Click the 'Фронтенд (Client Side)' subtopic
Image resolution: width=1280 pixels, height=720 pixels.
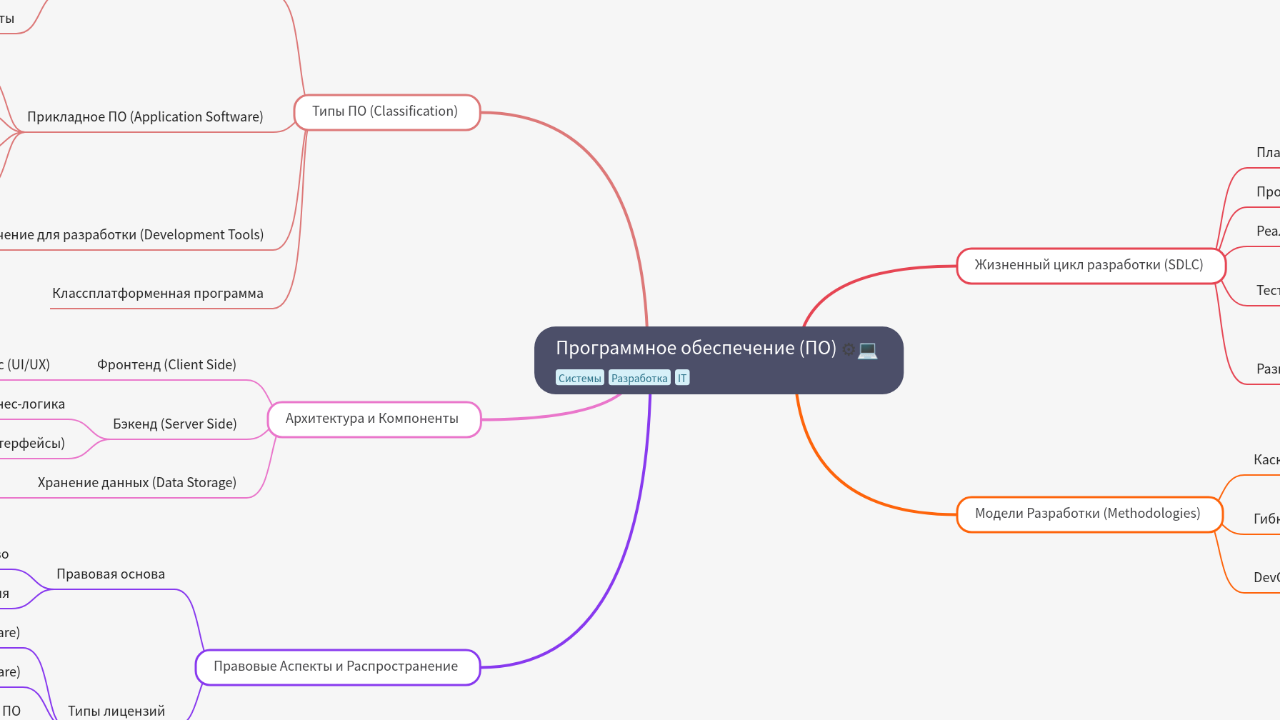pyautogui.click(x=167, y=365)
